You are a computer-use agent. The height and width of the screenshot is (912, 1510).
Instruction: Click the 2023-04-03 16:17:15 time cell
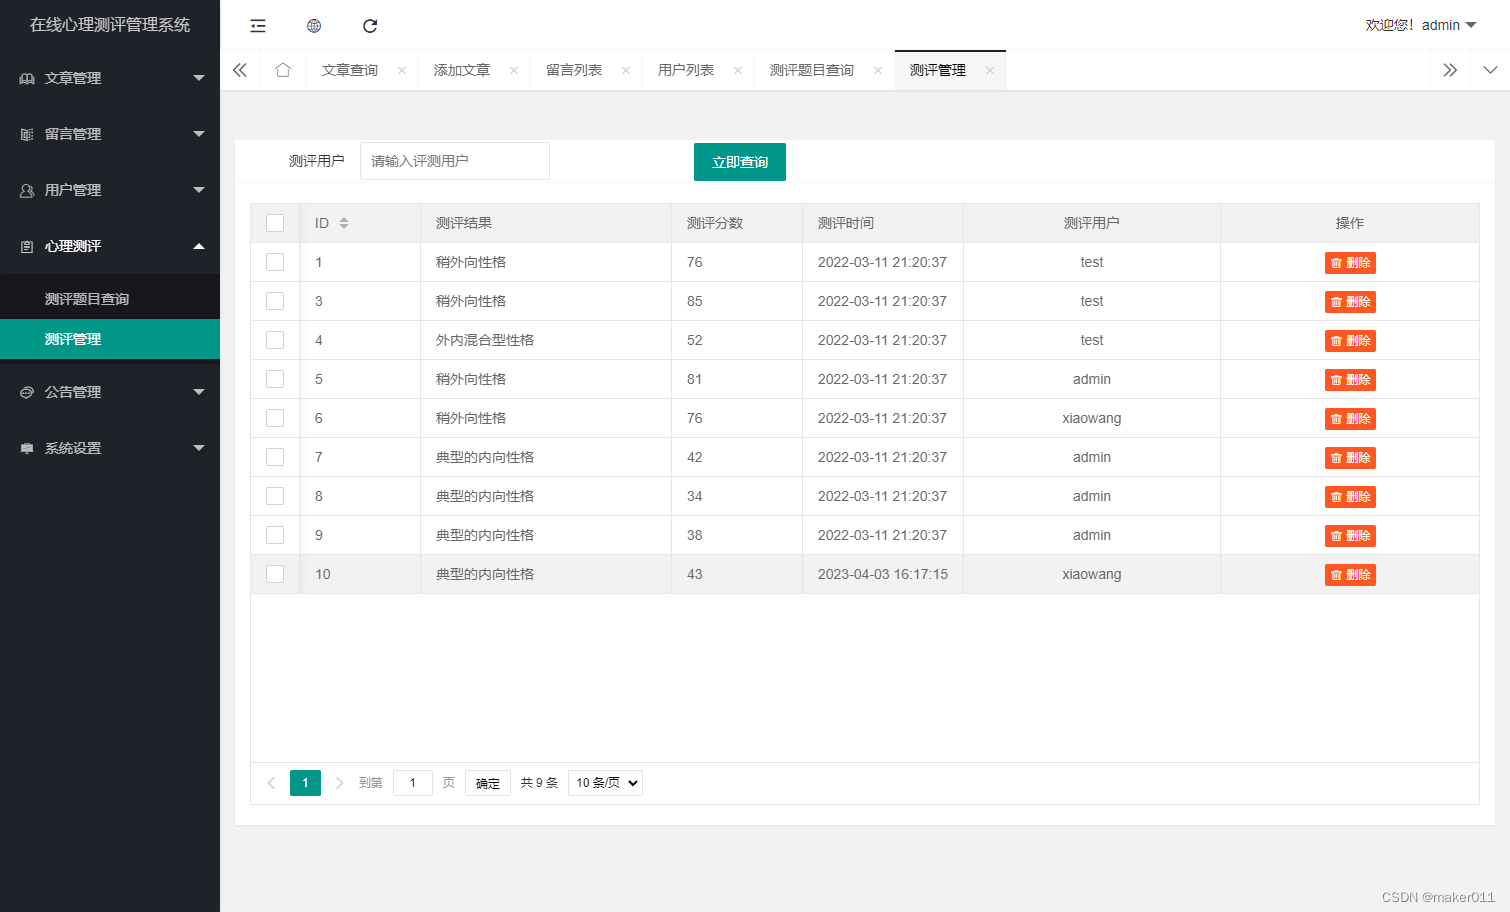click(883, 574)
